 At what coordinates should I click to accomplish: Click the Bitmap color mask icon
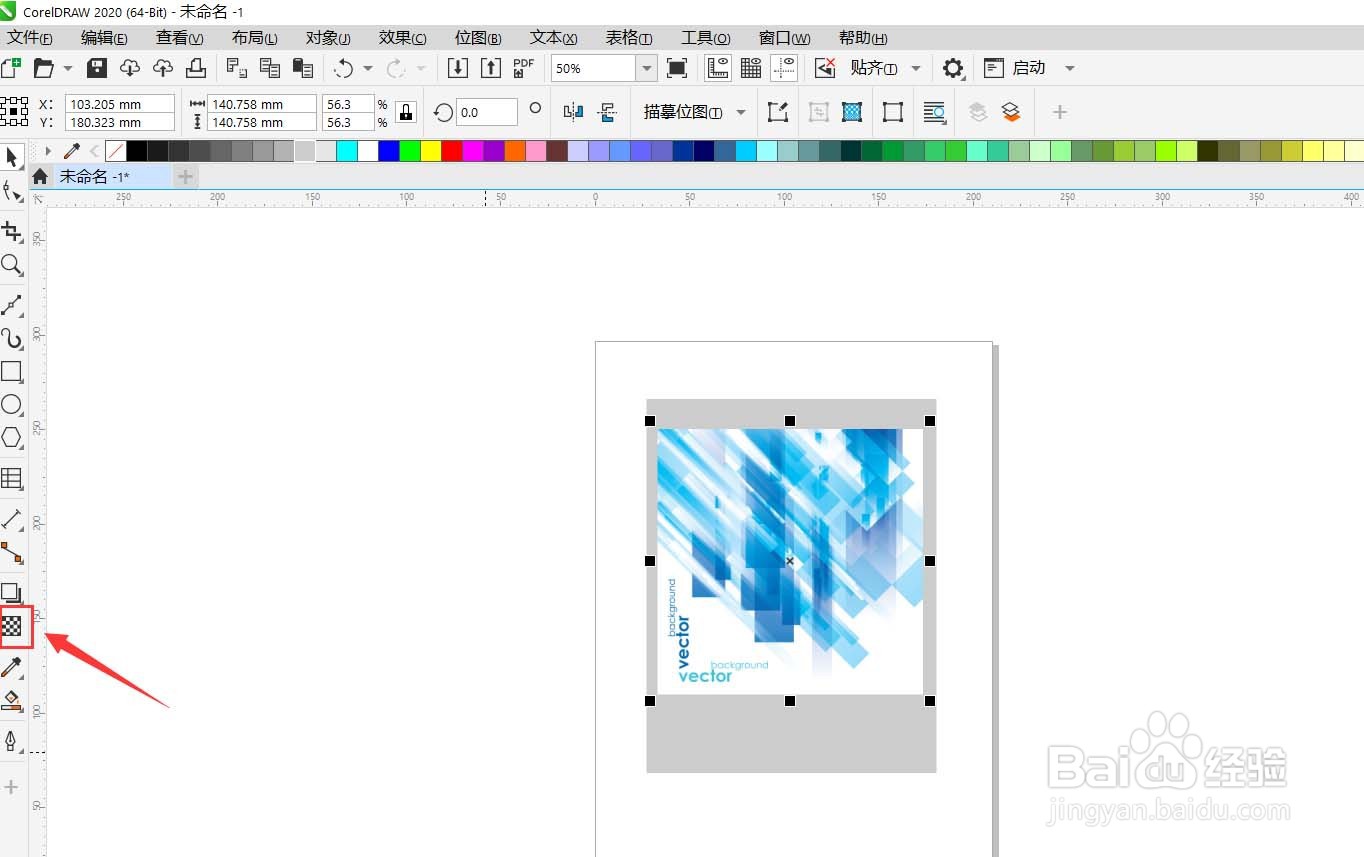(852, 112)
